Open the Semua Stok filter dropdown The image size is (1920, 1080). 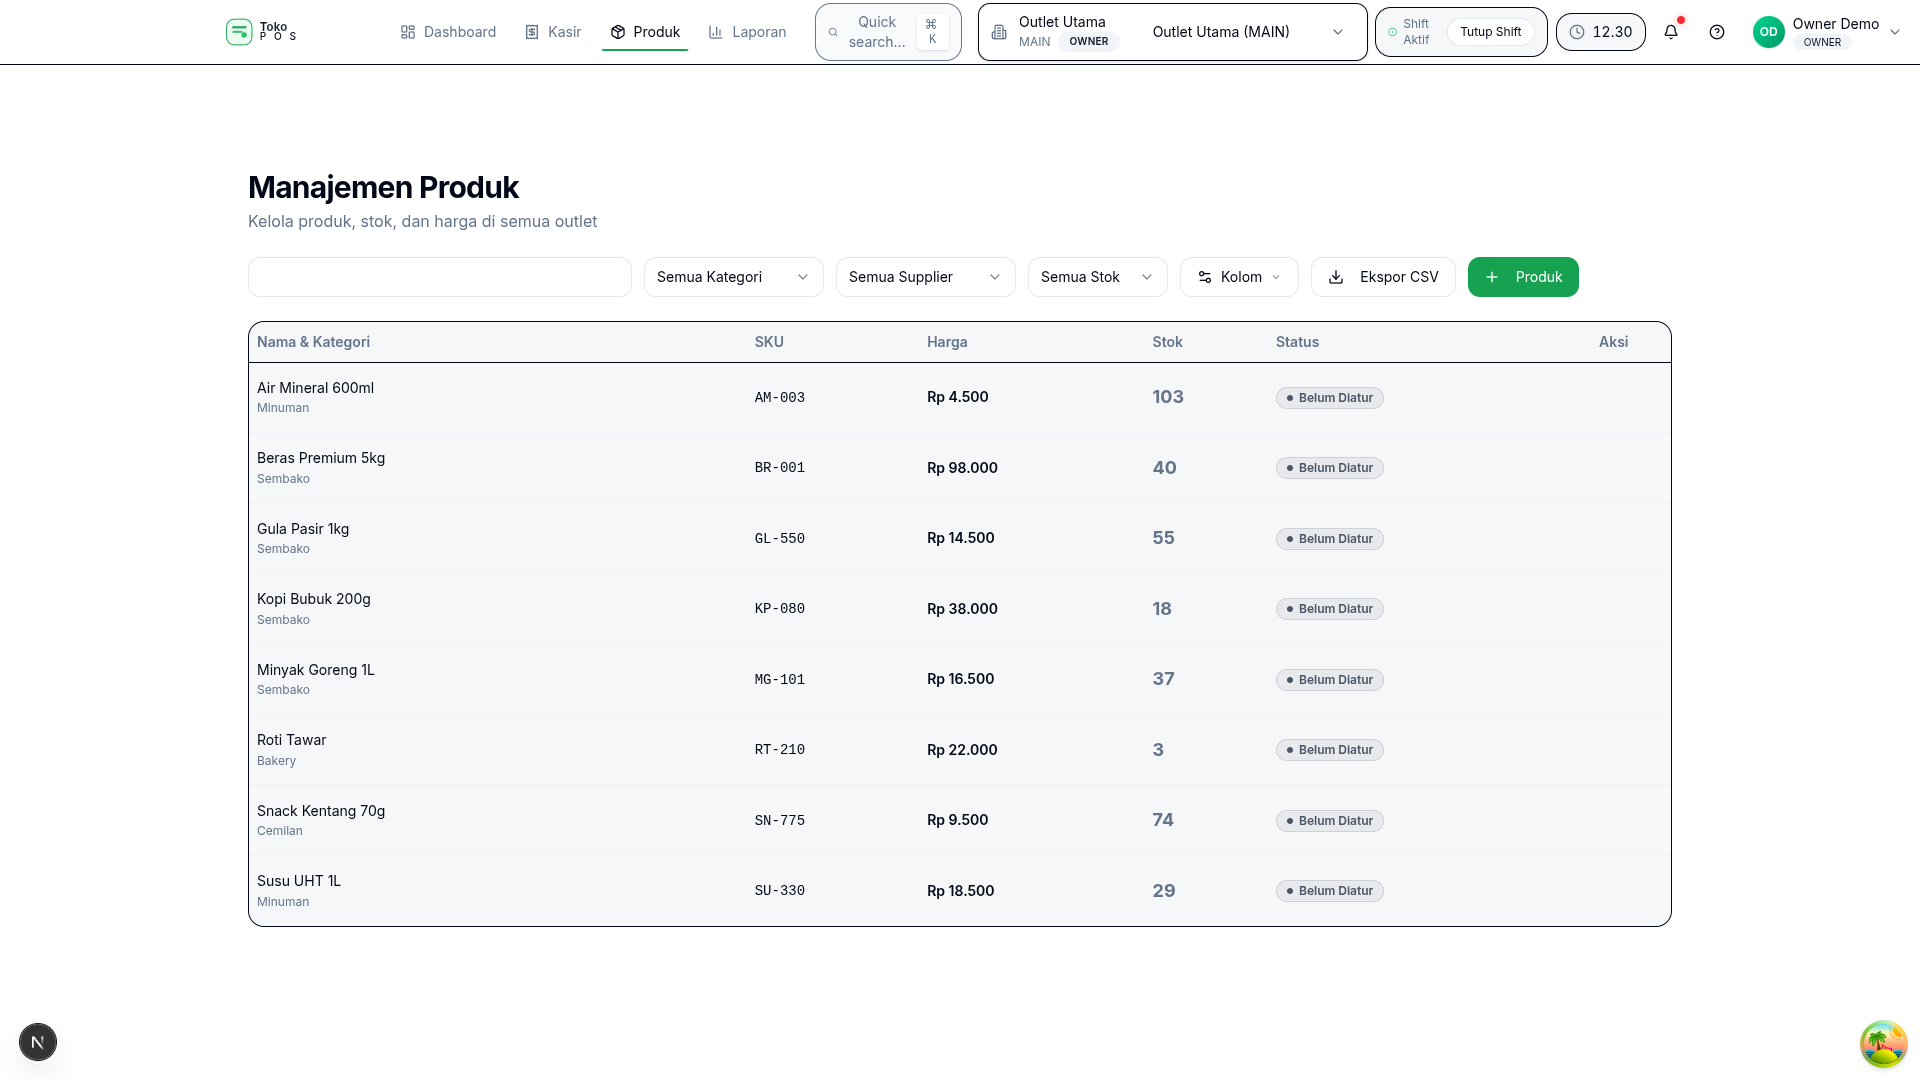pyautogui.click(x=1097, y=277)
